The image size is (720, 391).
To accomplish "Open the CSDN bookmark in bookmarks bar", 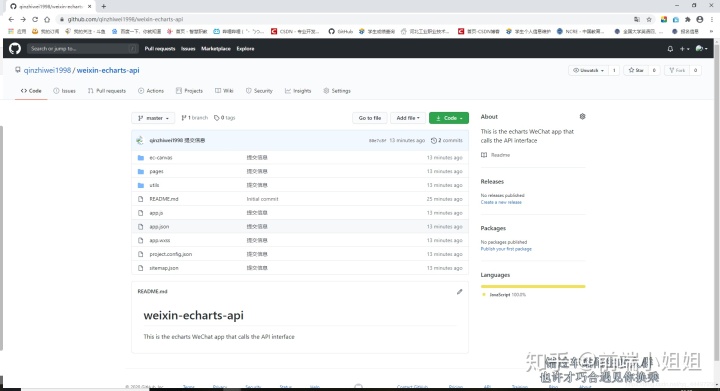I will click(296, 31).
